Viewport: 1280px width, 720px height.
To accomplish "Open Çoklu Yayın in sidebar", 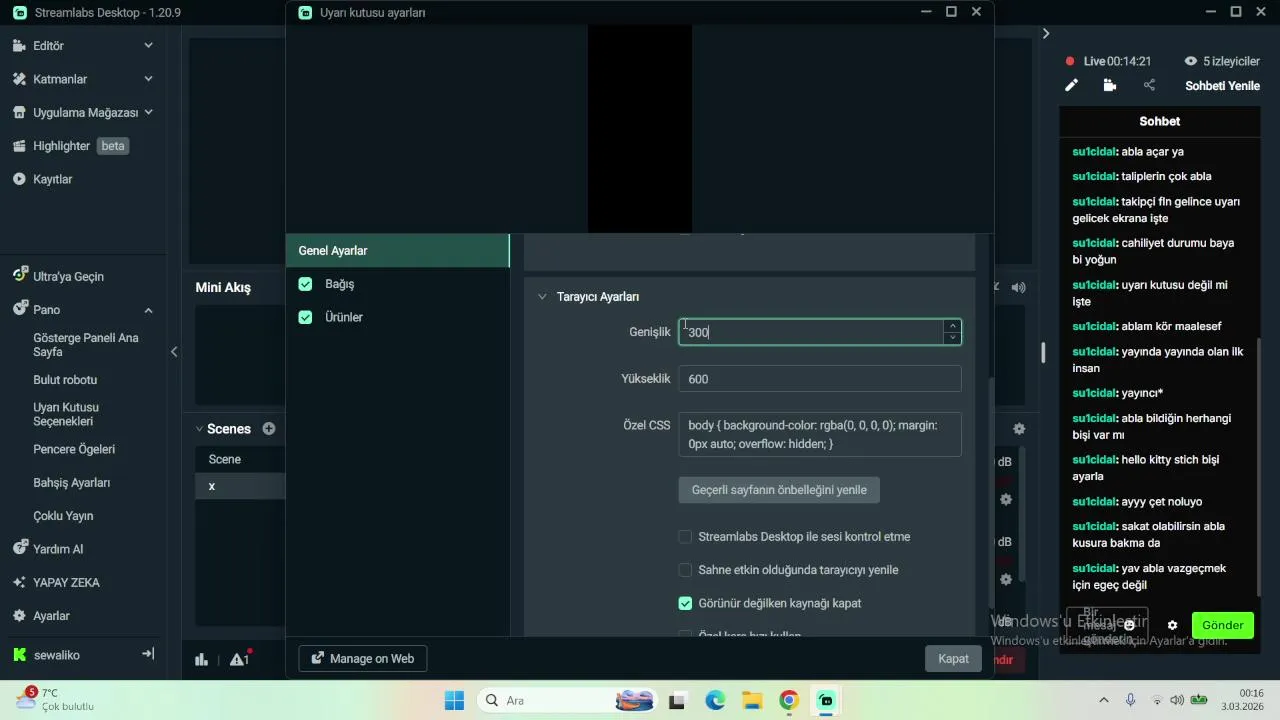I will [x=63, y=516].
